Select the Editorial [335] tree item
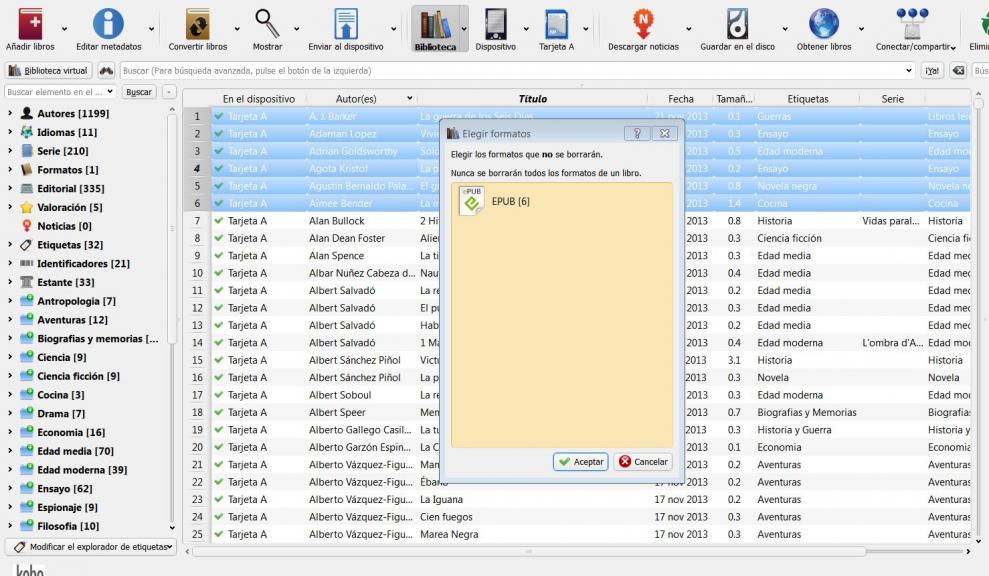The image size is (989, 576). point(71,188)
